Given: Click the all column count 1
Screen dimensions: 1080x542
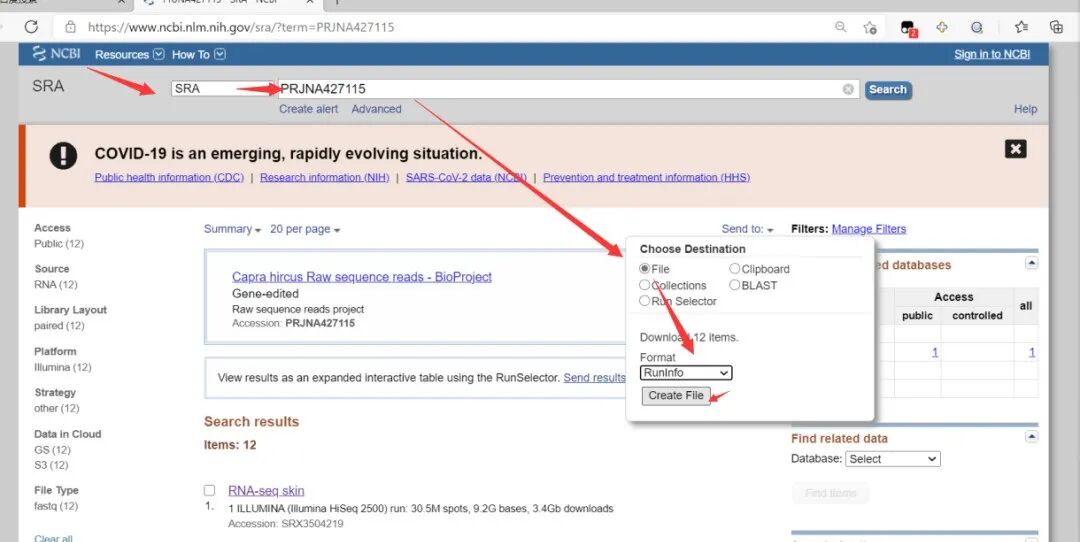Looking at the screenshot, I should point(1032,352).
